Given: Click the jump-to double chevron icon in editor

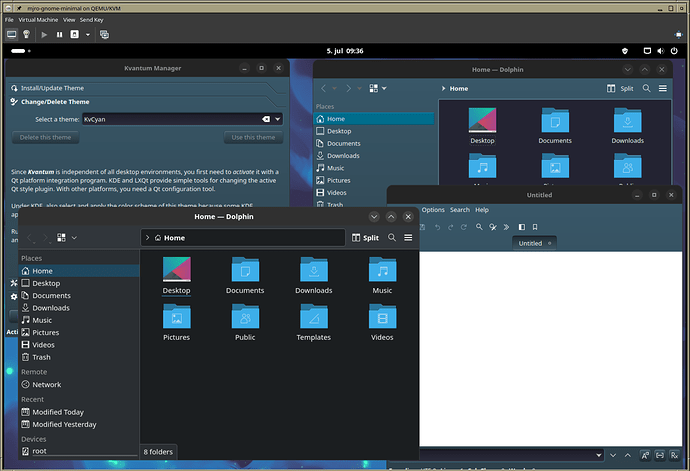Looking at the screenshot, I should [x=506, y=227].
